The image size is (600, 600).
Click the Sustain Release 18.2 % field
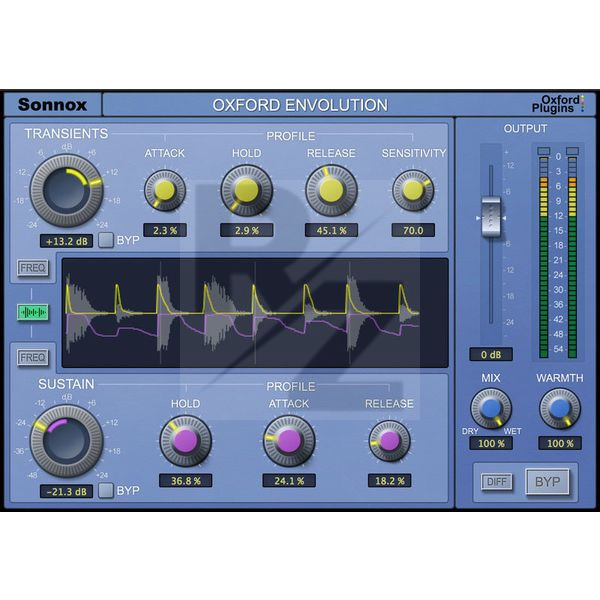(x=390, y=481)
